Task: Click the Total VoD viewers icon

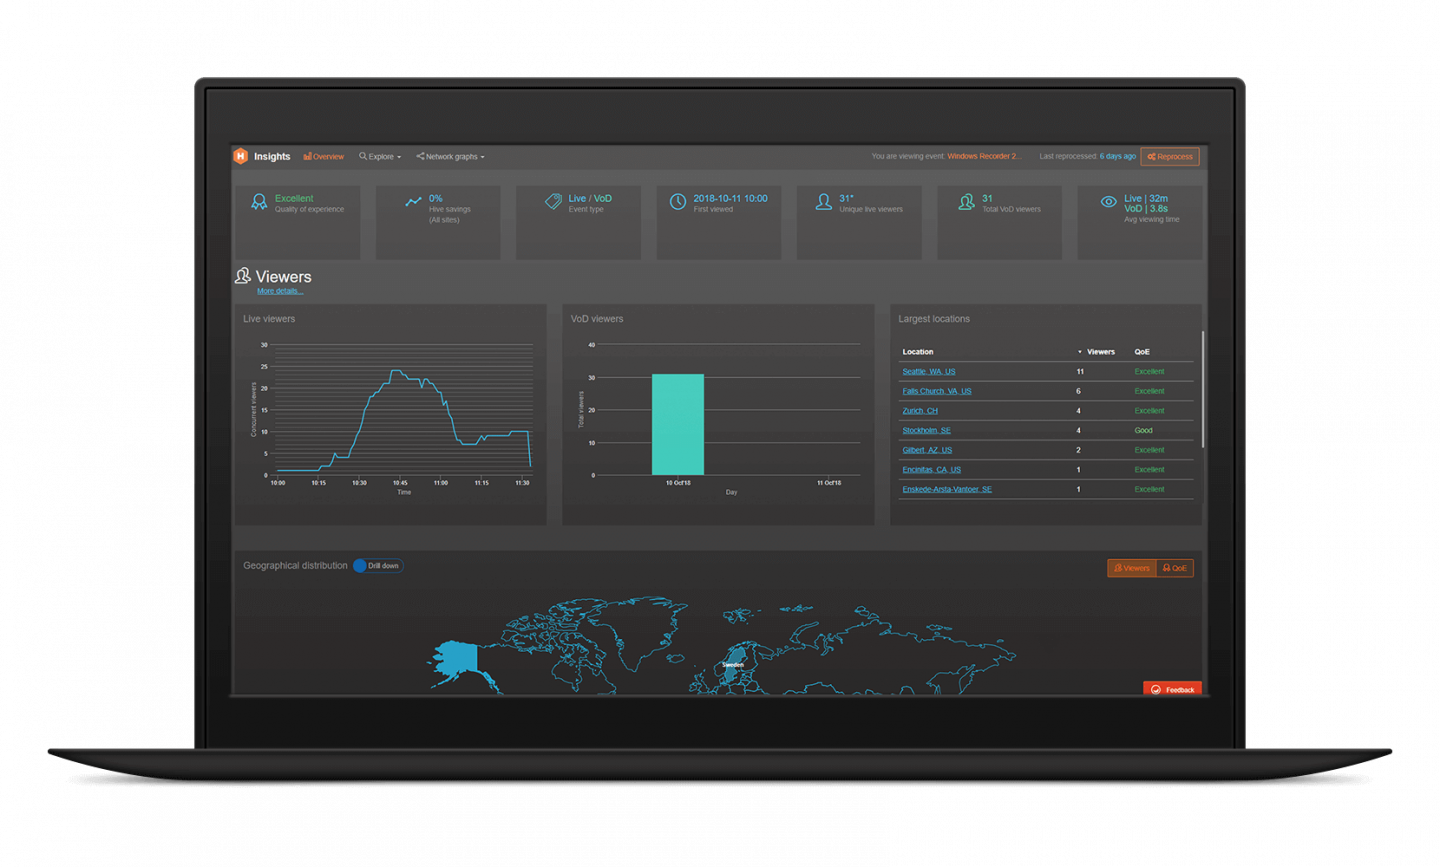Action: click(x=966, y=201)
